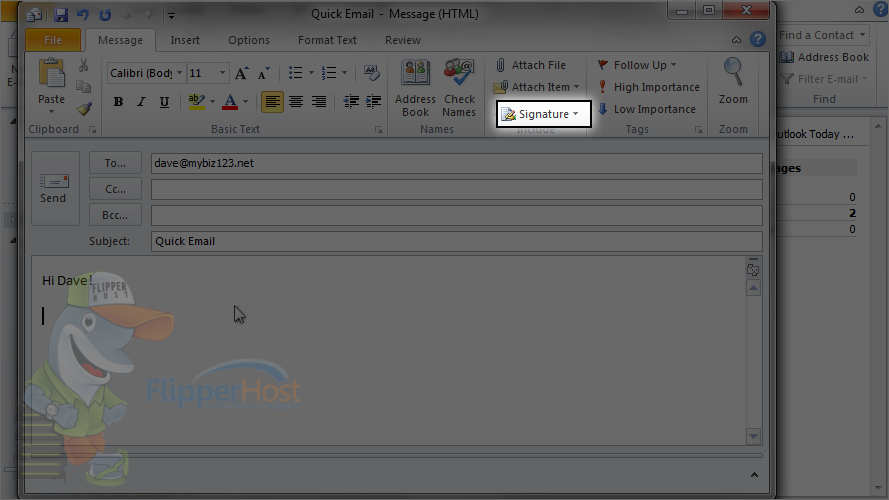The width and height of the screenshot is (889, 500).
Task: Minimize the ribbon with the caret icon
Action: coord(736,40)
